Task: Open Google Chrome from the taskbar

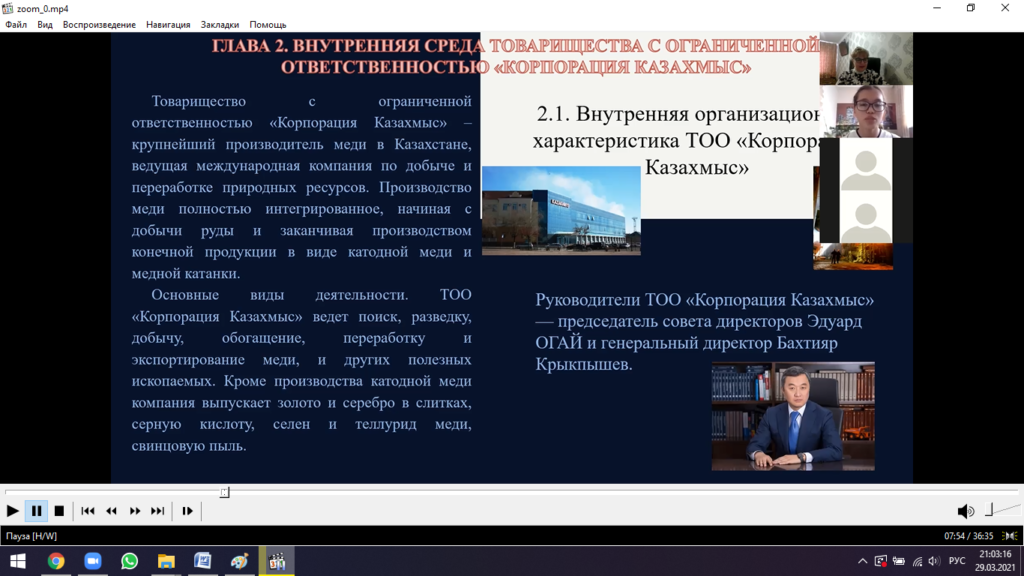Action: [x=56, y=561]
